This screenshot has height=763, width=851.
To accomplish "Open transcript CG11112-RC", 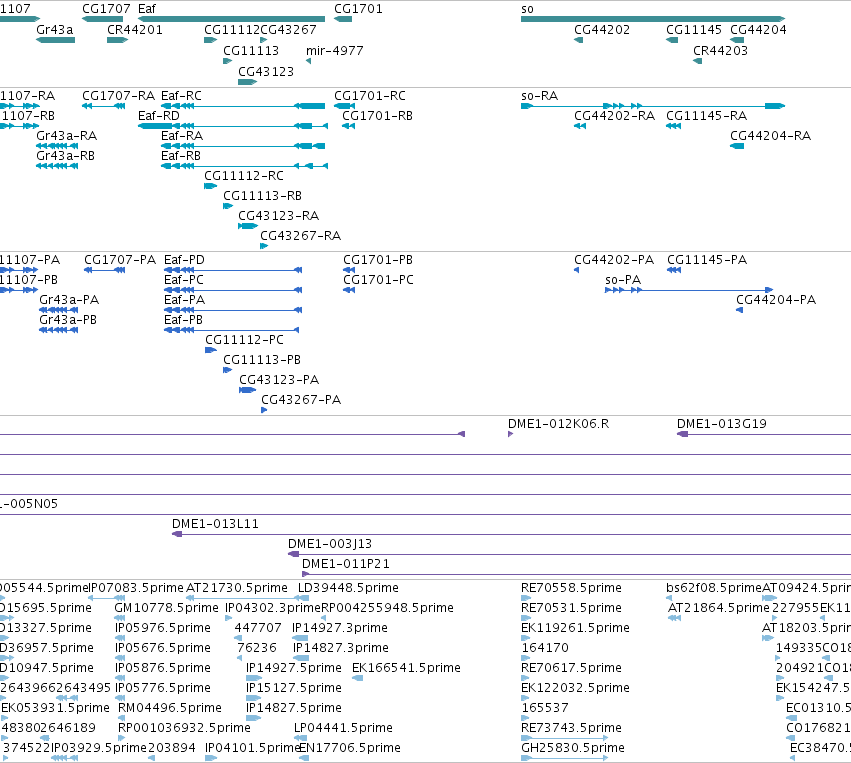I will (244, 176).
